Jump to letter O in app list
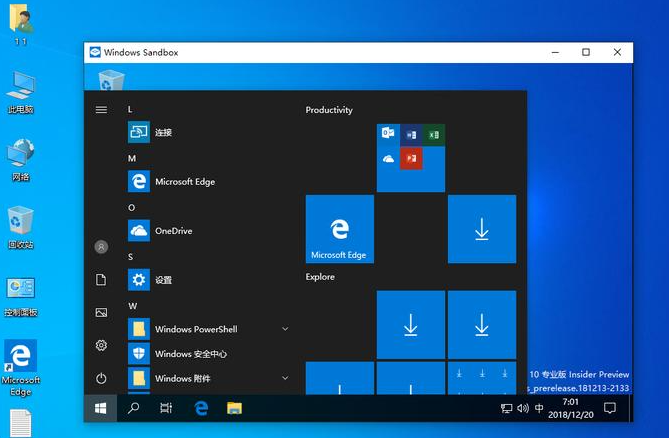 [131, 208]
